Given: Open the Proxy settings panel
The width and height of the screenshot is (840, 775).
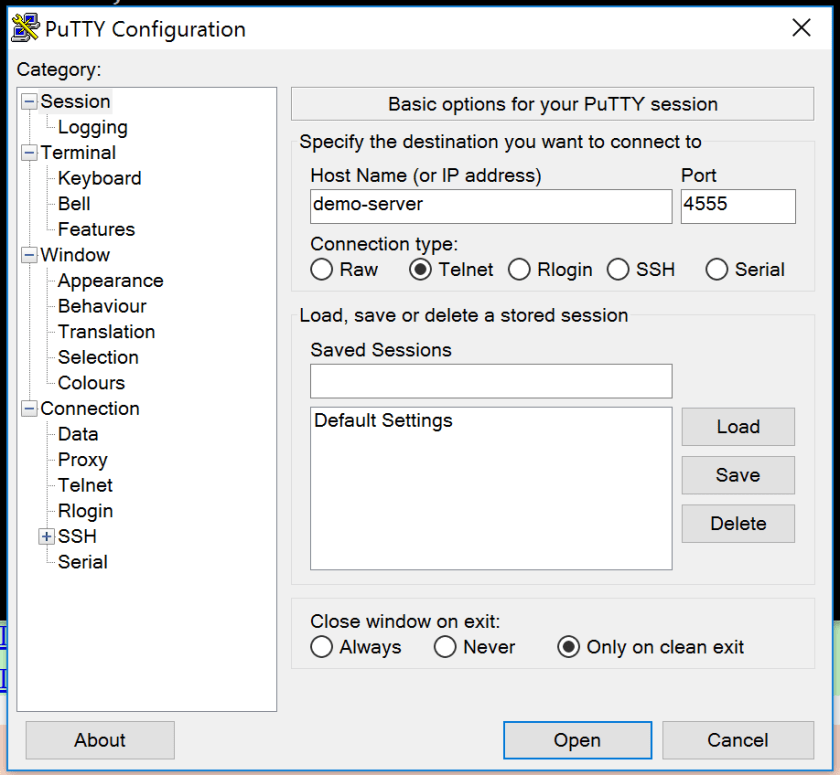Looking at the screenshot, I should pos(82,460).
